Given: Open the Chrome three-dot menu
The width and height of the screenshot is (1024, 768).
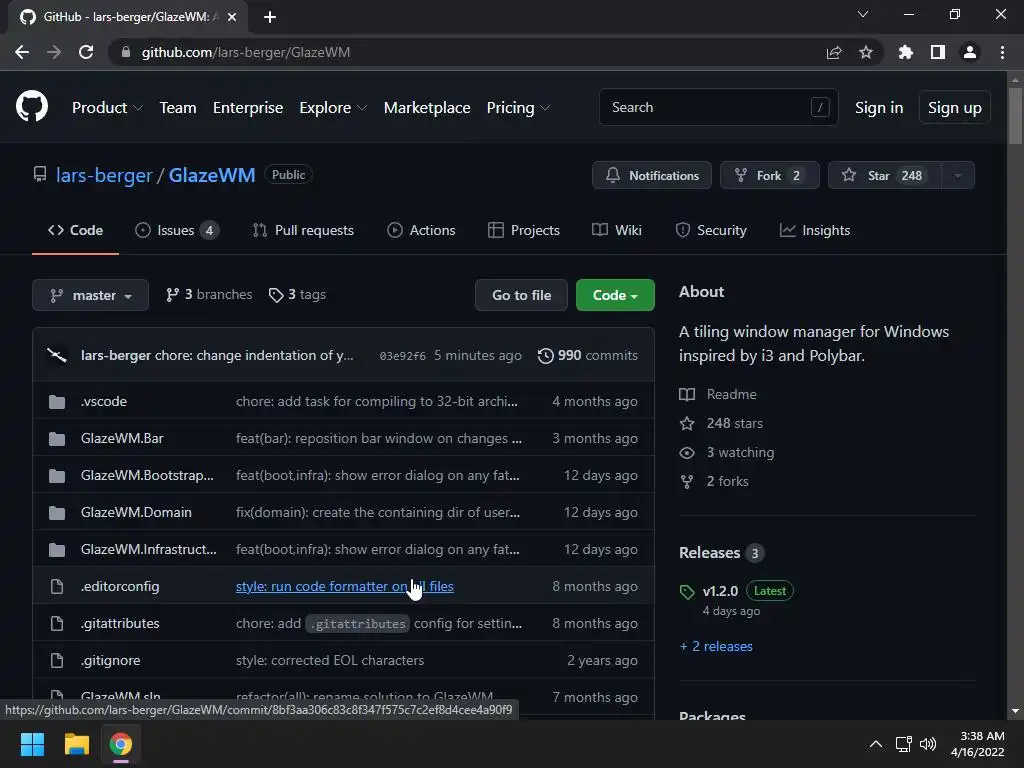Looking at the screenshot, I should 1002,52.
